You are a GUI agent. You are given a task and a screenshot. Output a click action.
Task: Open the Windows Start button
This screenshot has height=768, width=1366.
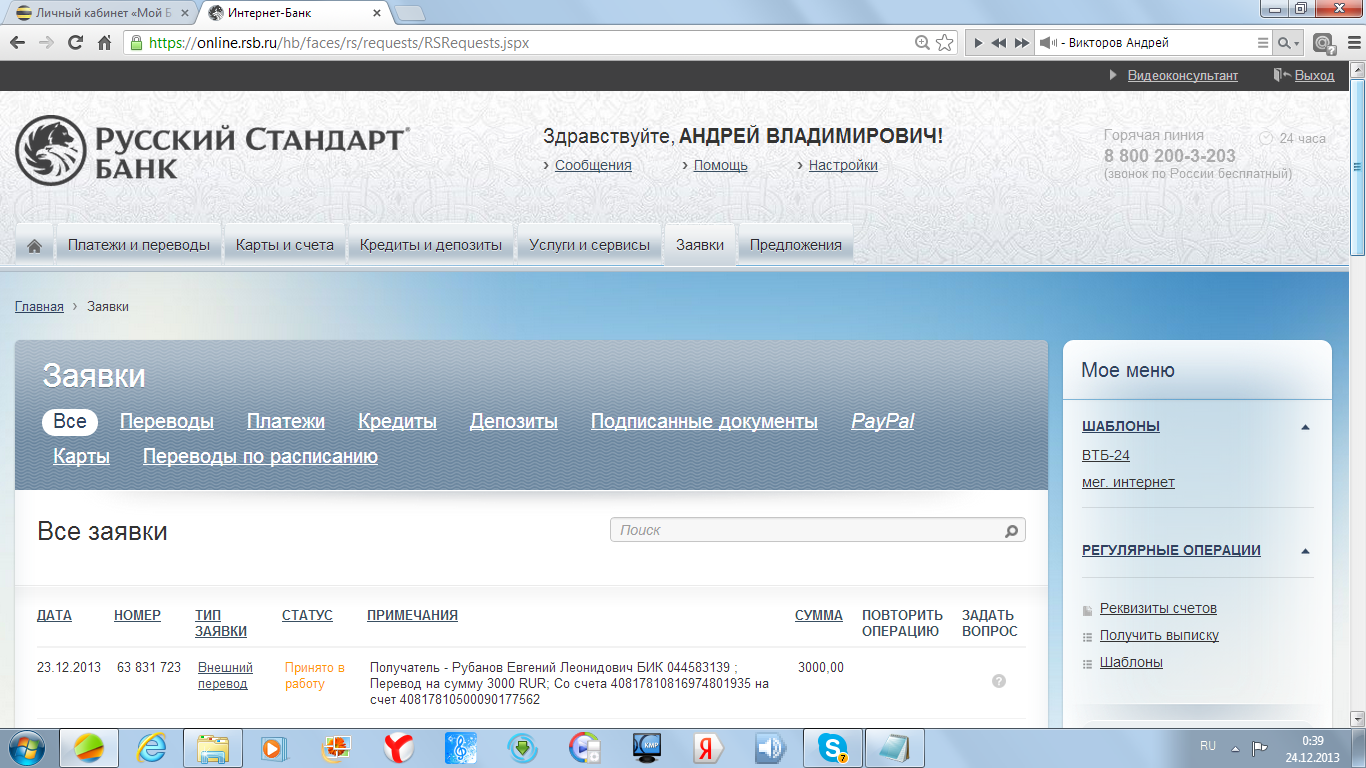click(x=25, y=747)
